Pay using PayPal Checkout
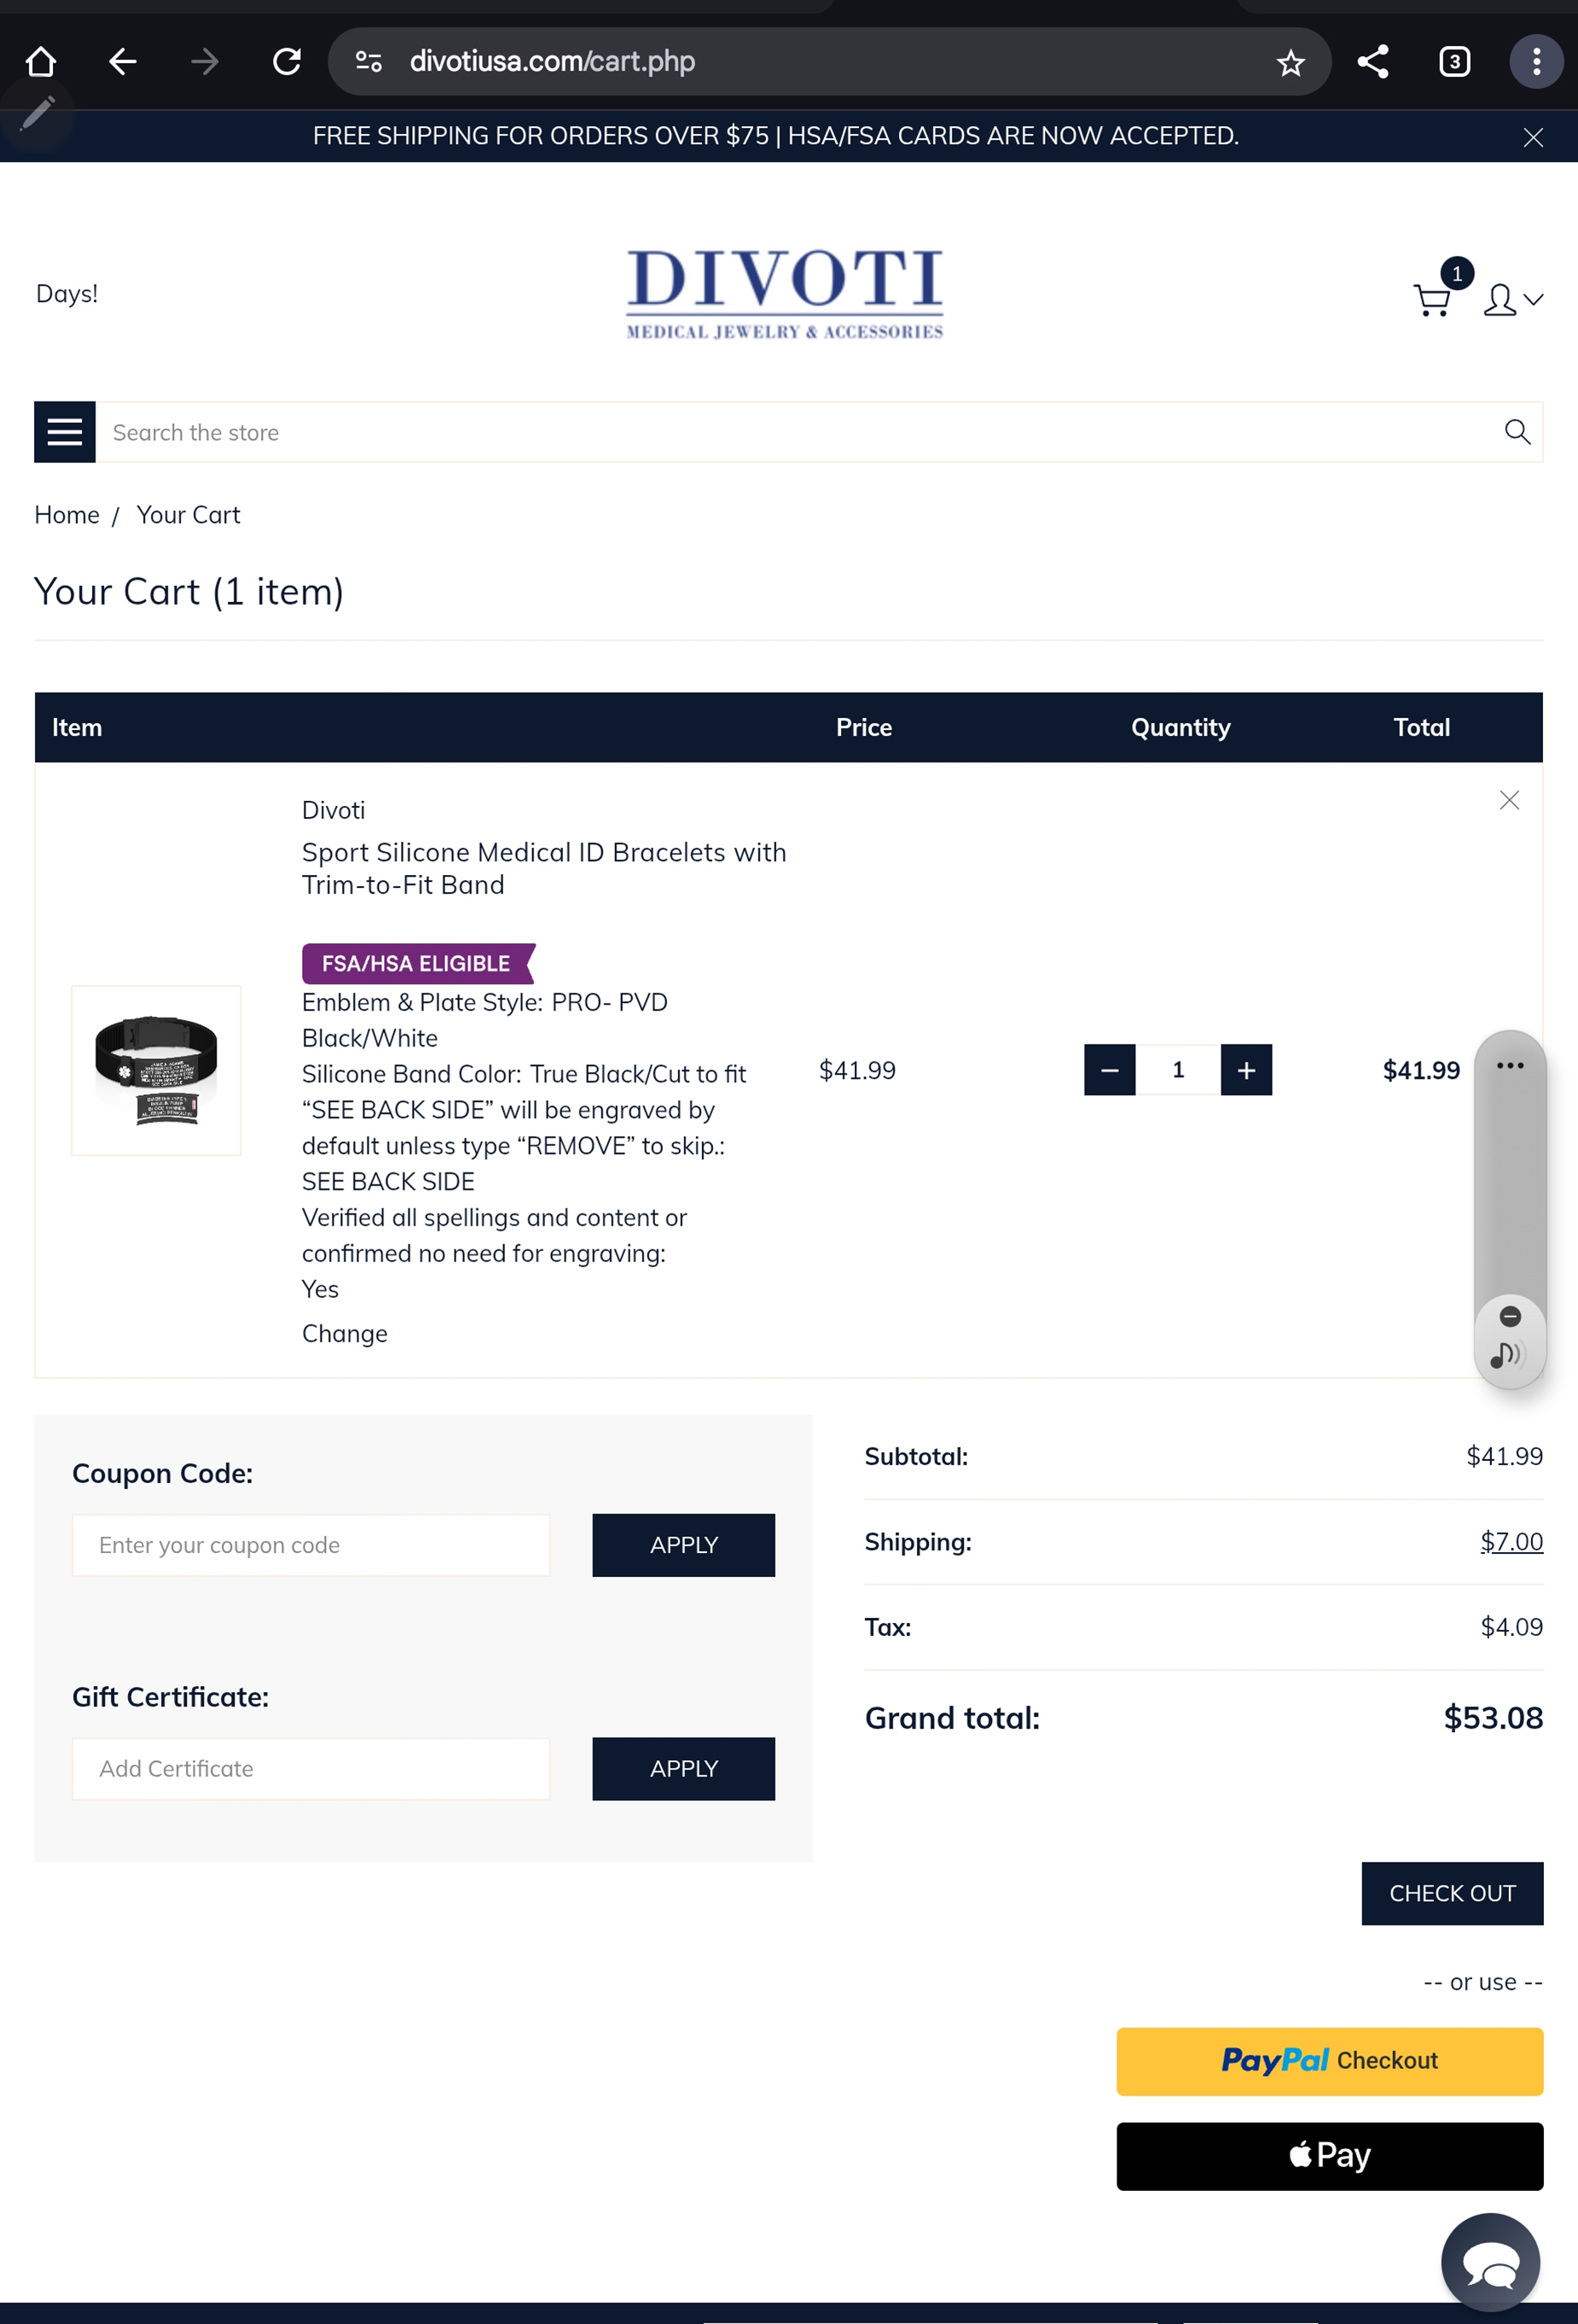Image resolution: width=1578 pixels, height=2324 pixels. pos(1329,2061)
